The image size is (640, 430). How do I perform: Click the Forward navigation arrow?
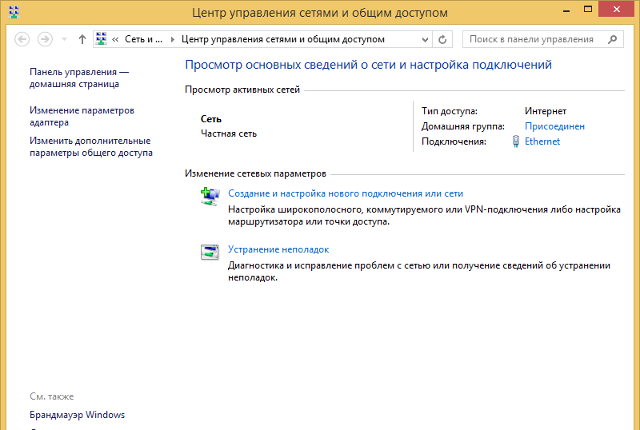pyautogui.click(x=45, y=39)
